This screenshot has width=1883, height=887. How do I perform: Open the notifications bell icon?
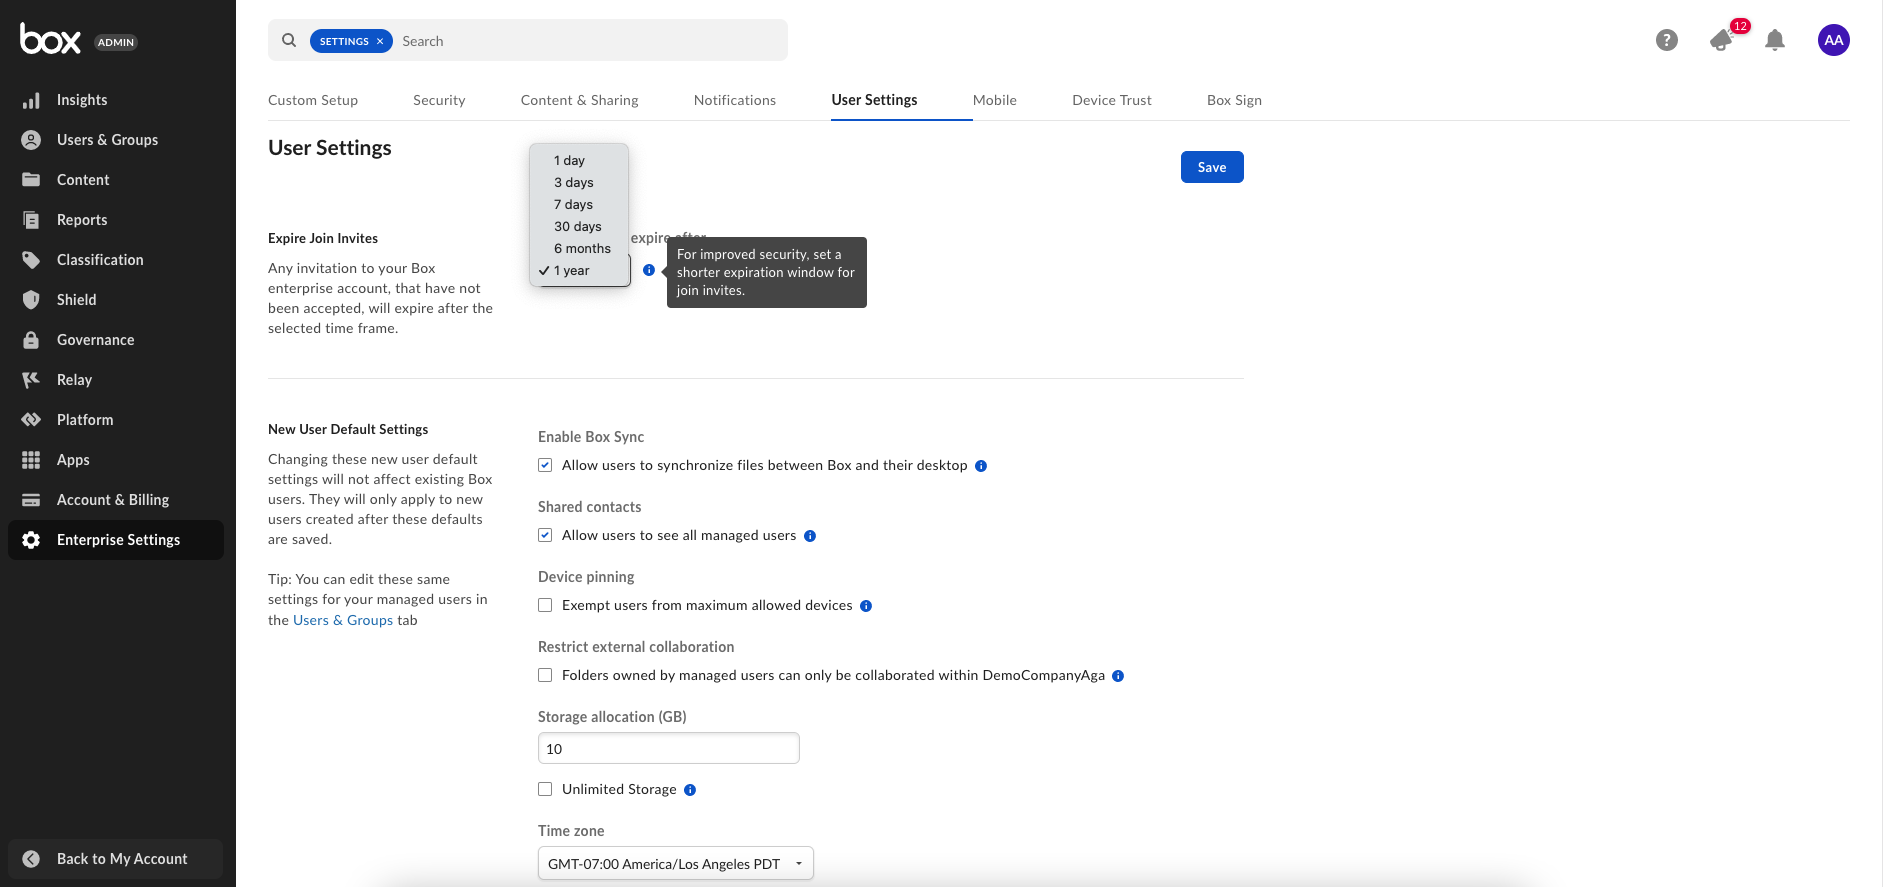click(x=1775, y=40)
